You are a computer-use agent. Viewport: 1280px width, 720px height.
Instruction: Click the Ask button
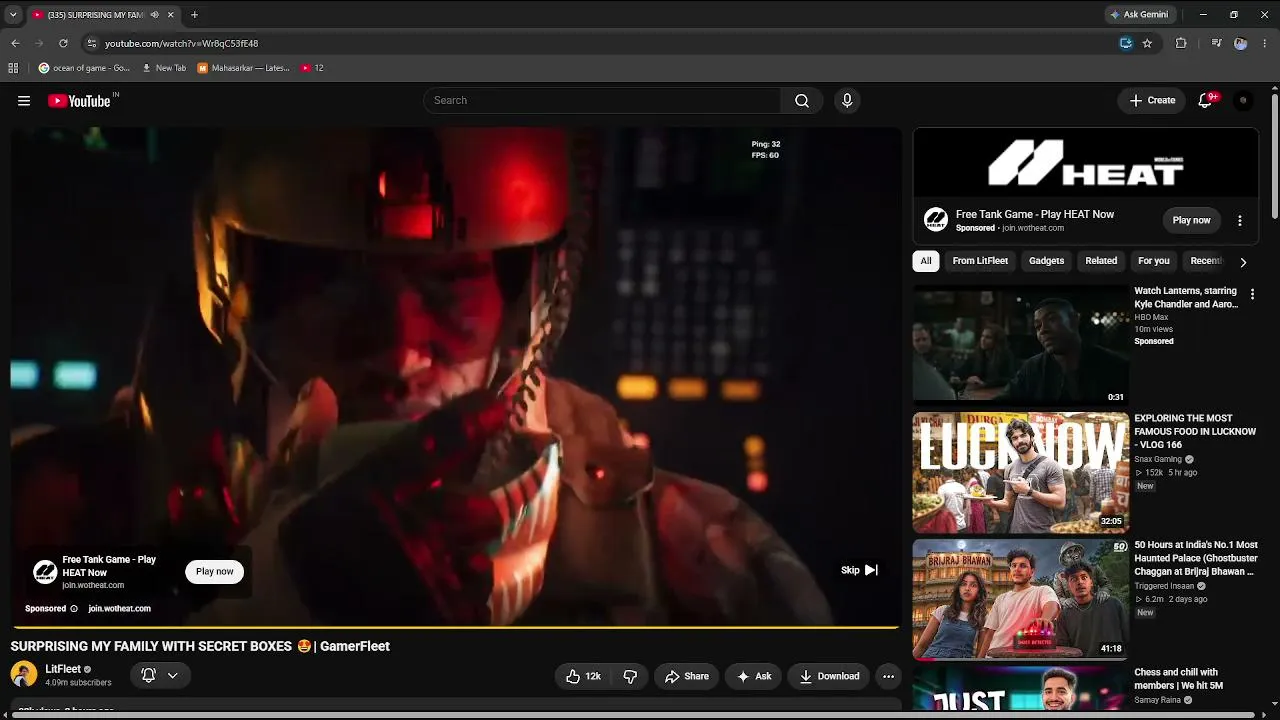point(754,676)
